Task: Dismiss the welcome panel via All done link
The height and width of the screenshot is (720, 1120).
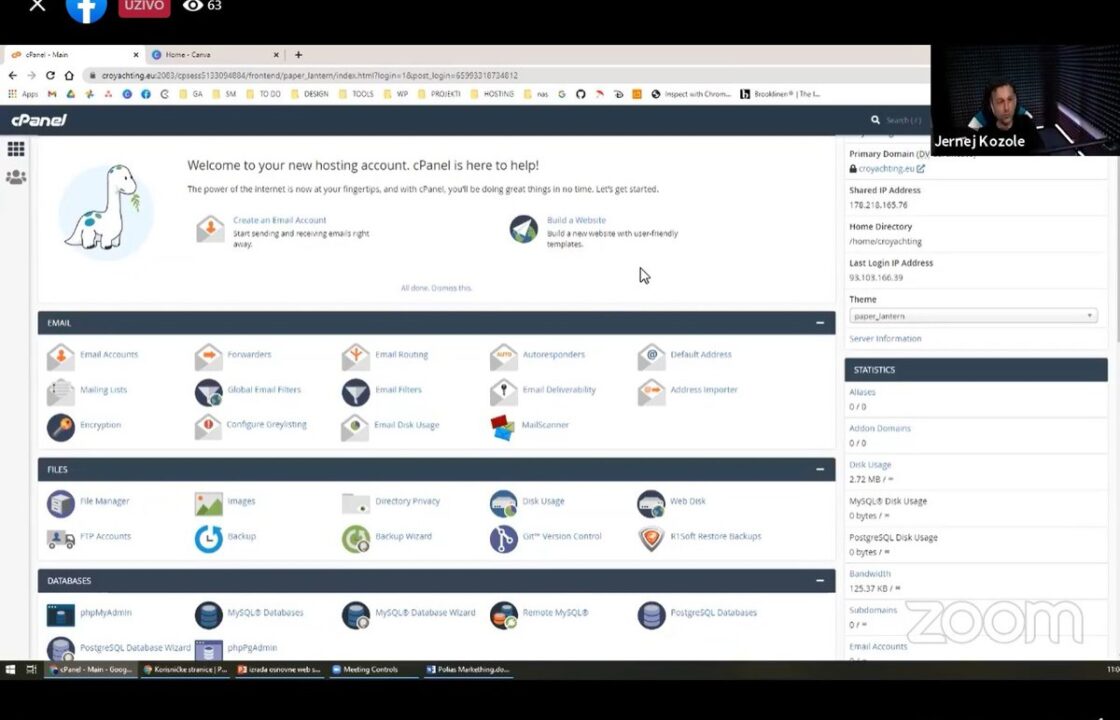Action: [436, 288]
